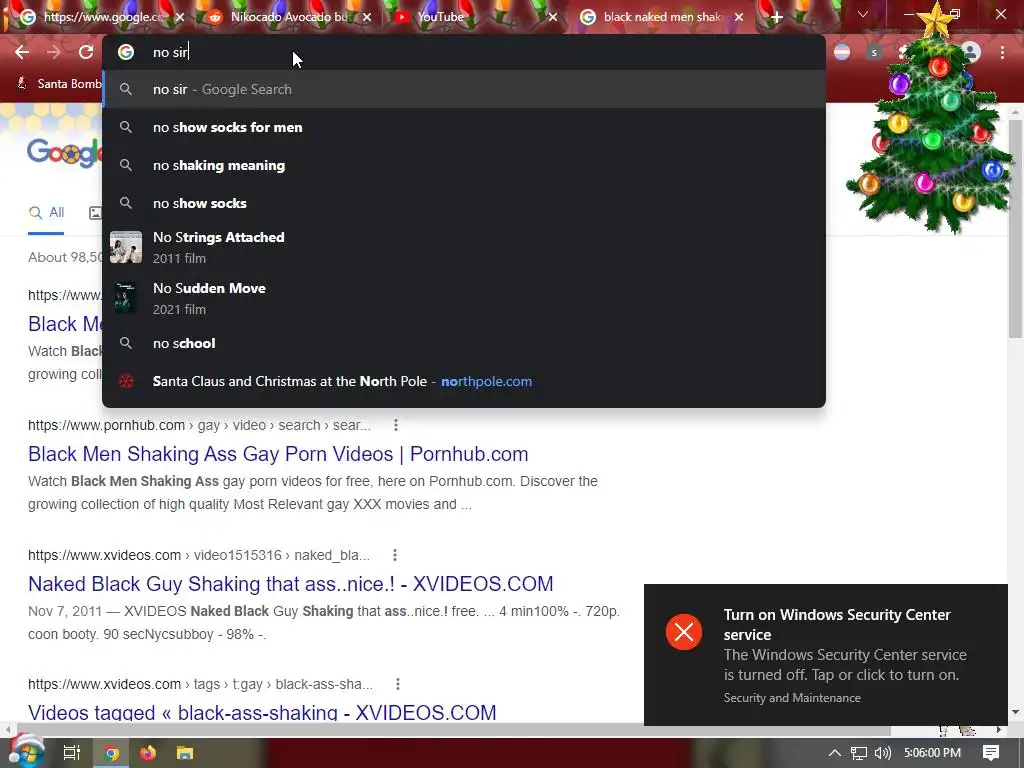The width and height of the screenshot is (1024, 768).
Task: Open Task View from the taskbar
Action: 71,753
